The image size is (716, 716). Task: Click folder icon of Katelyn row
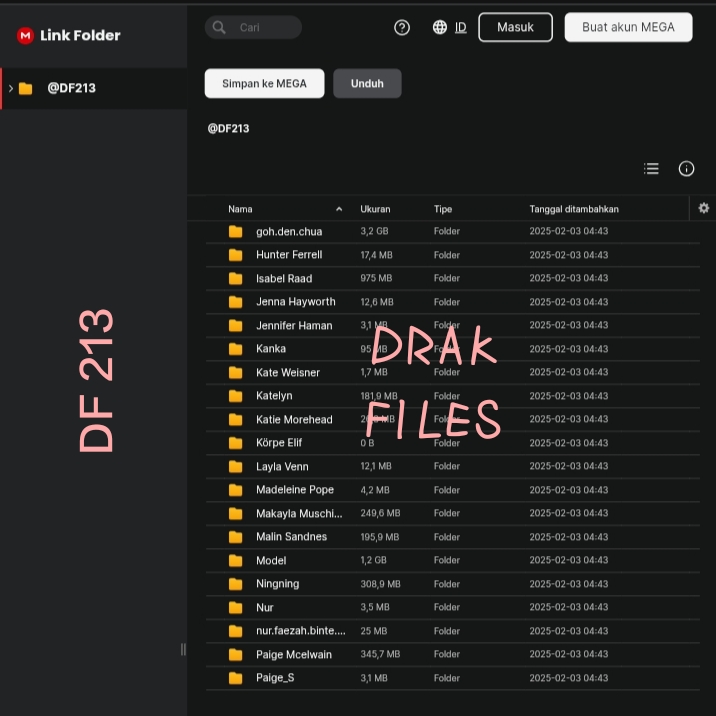(235, 396)
